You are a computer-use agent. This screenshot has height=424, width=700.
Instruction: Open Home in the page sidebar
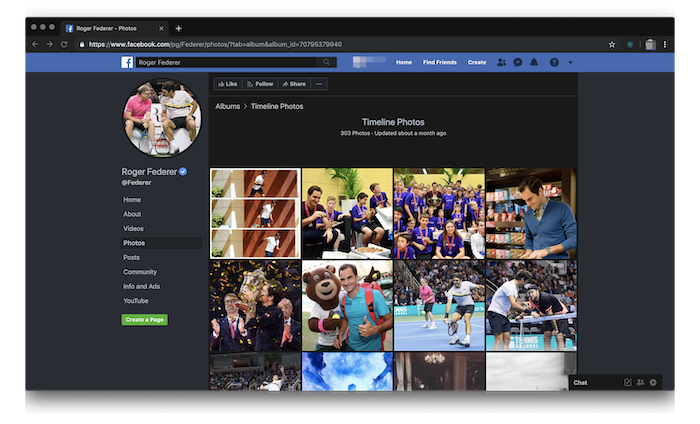pyautogui.click(x=132, y=200)
